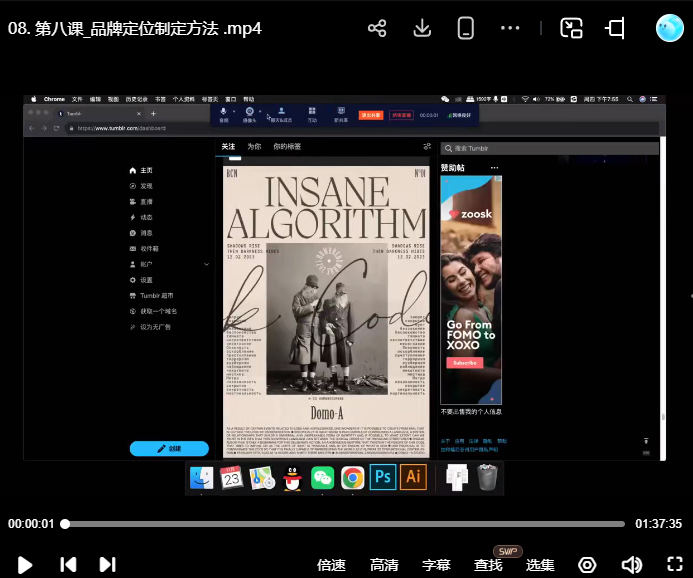Open the 选集 episode list
This screenshot has width=693, height=578.
(540, 565)
